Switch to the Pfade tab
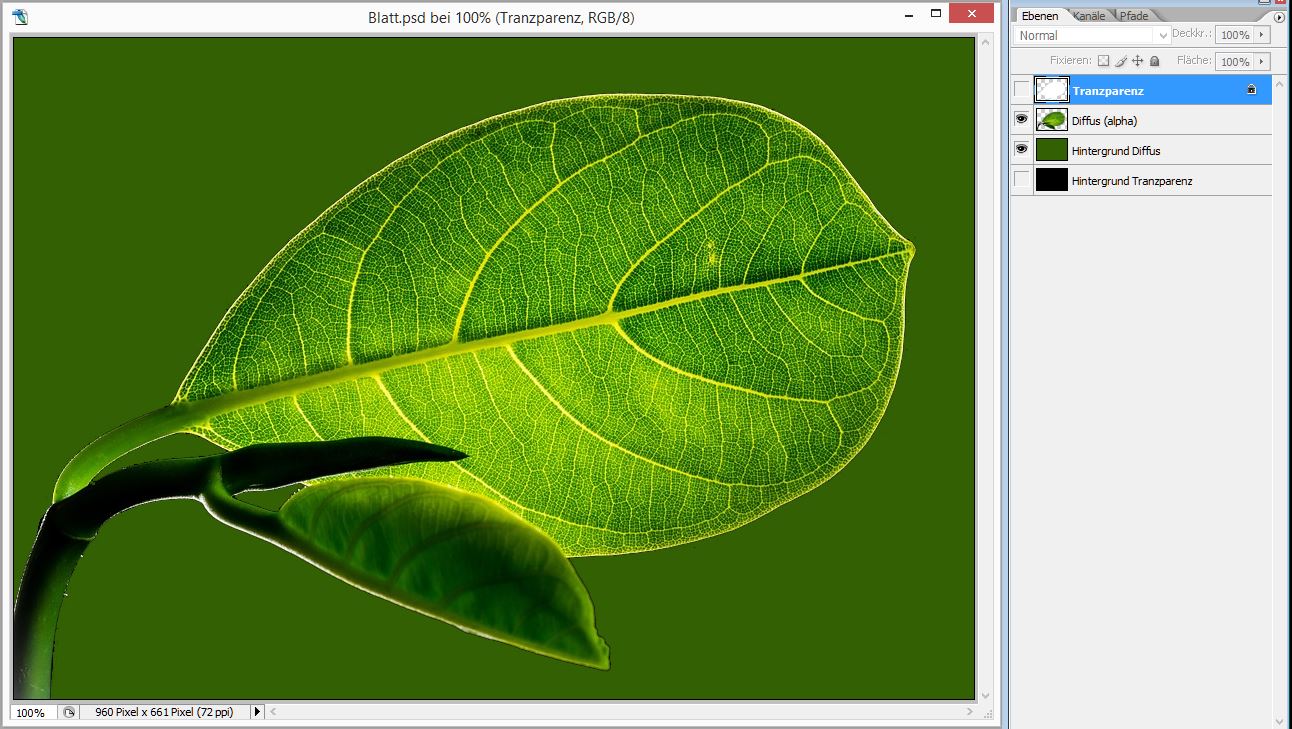 [1134, 16]
